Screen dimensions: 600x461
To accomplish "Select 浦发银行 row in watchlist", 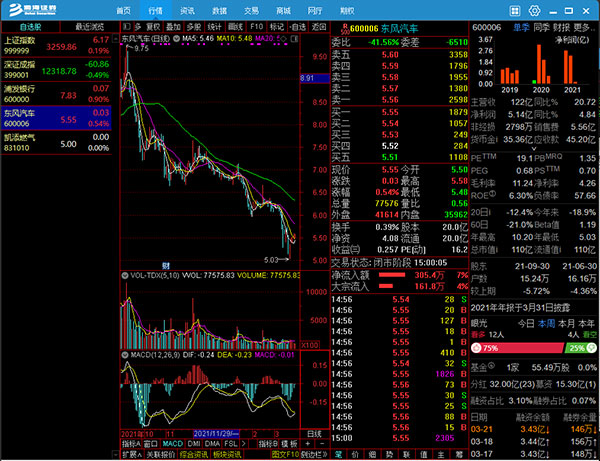I will 57,94.
